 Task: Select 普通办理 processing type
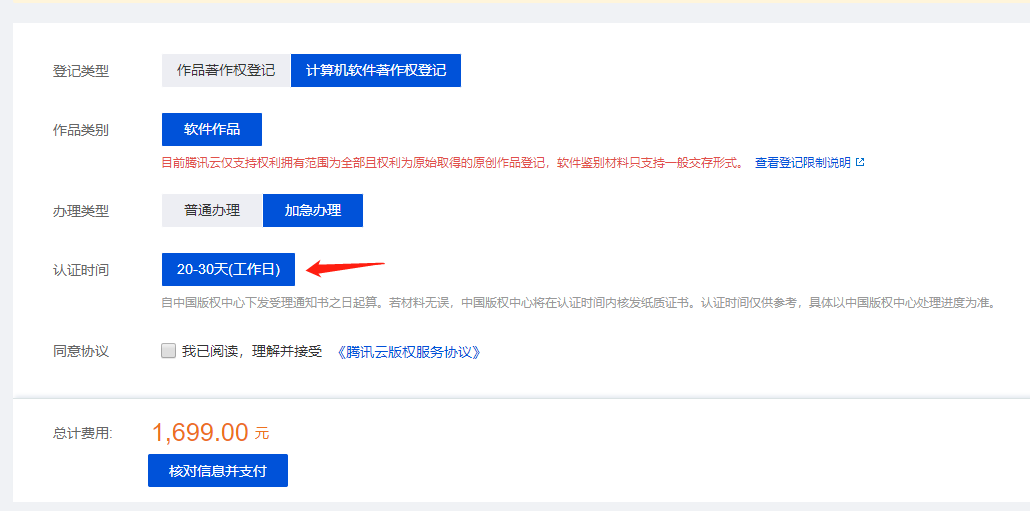coord(212,211)
